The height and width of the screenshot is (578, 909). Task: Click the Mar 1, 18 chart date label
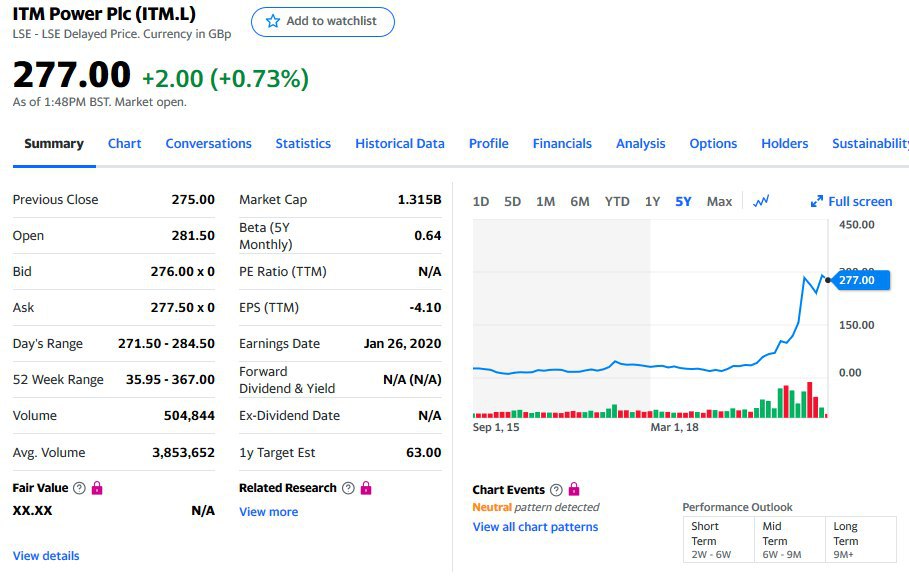[674, 427]
